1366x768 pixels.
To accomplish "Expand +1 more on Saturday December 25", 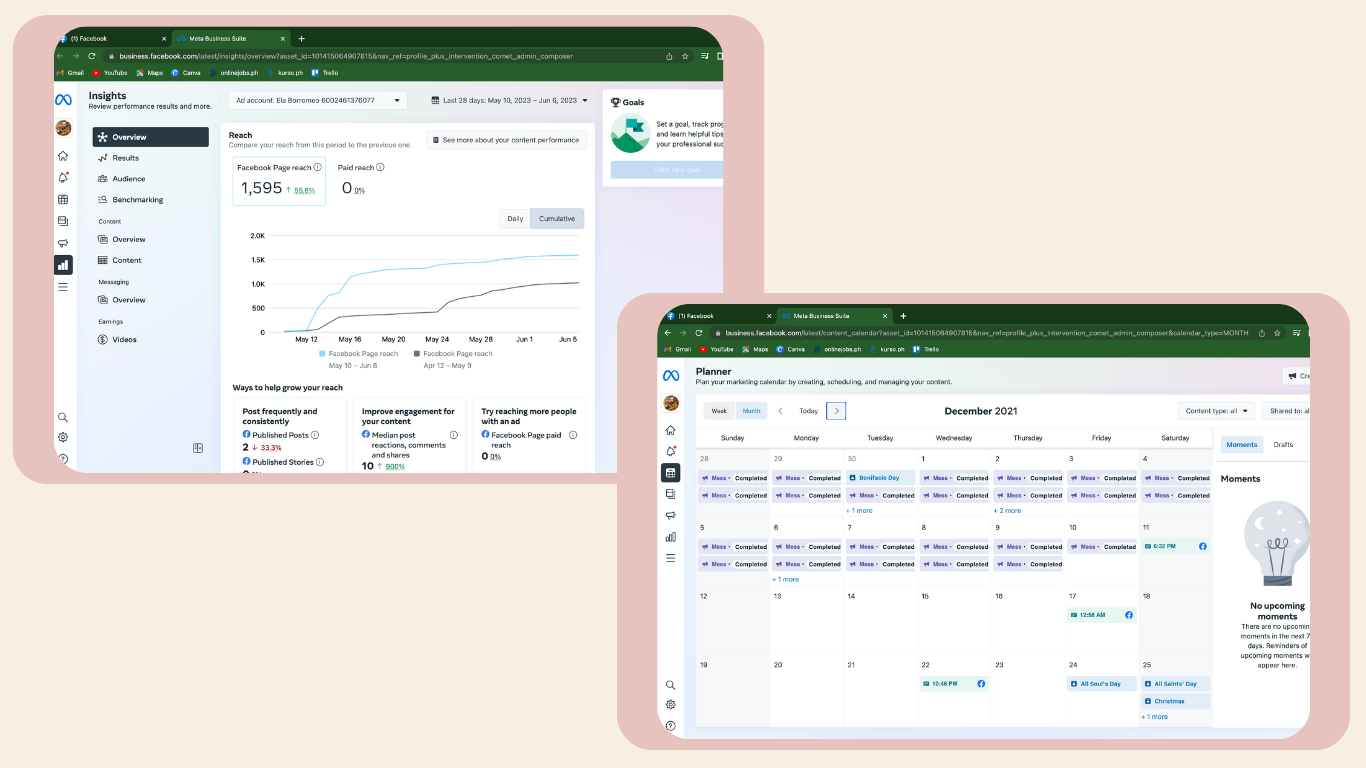I will tap(1155, 717).
